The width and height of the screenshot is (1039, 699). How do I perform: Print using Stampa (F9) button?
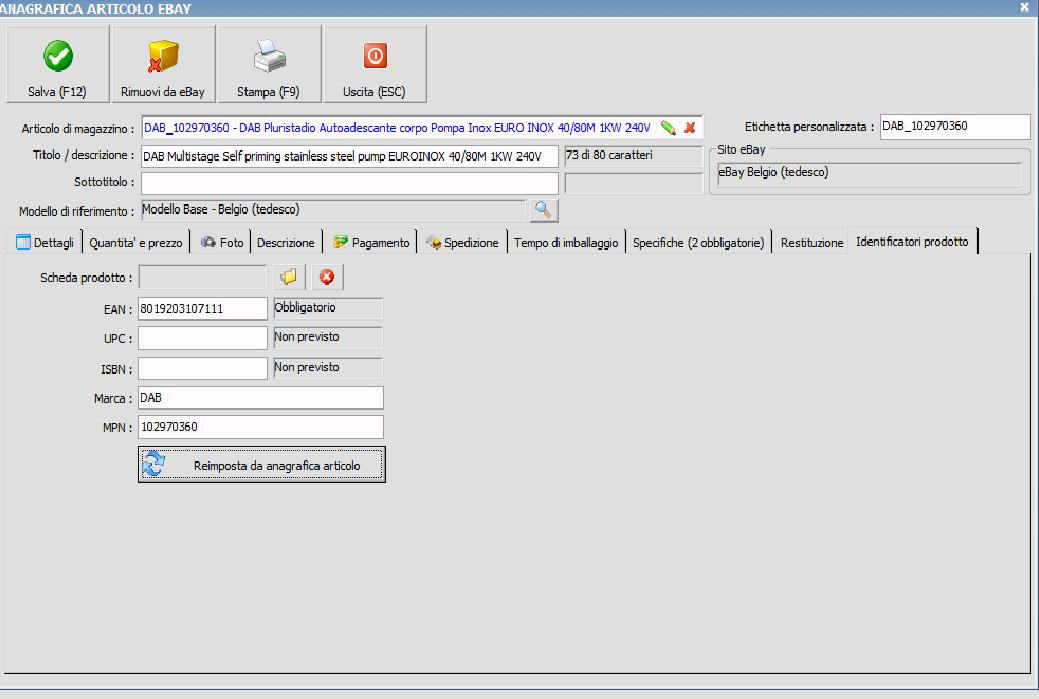[269, 64]
